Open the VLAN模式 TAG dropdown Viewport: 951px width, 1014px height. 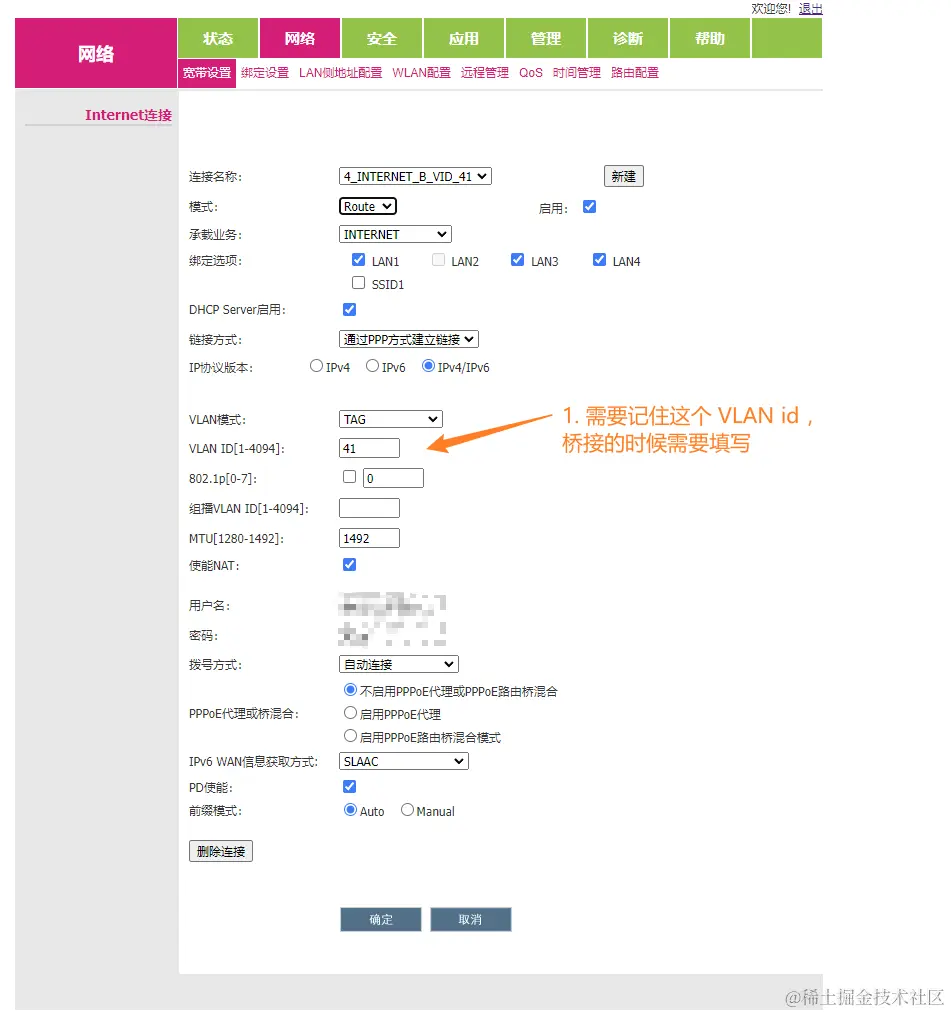390,419
